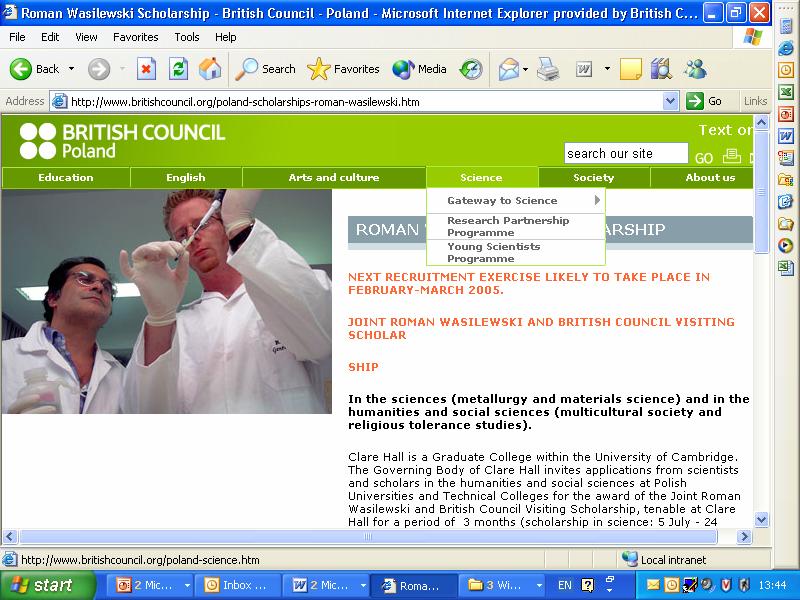Screen dimensions: 800x600
Task: Click the vertical scrollbar thumb
Action: pos(761,192)
